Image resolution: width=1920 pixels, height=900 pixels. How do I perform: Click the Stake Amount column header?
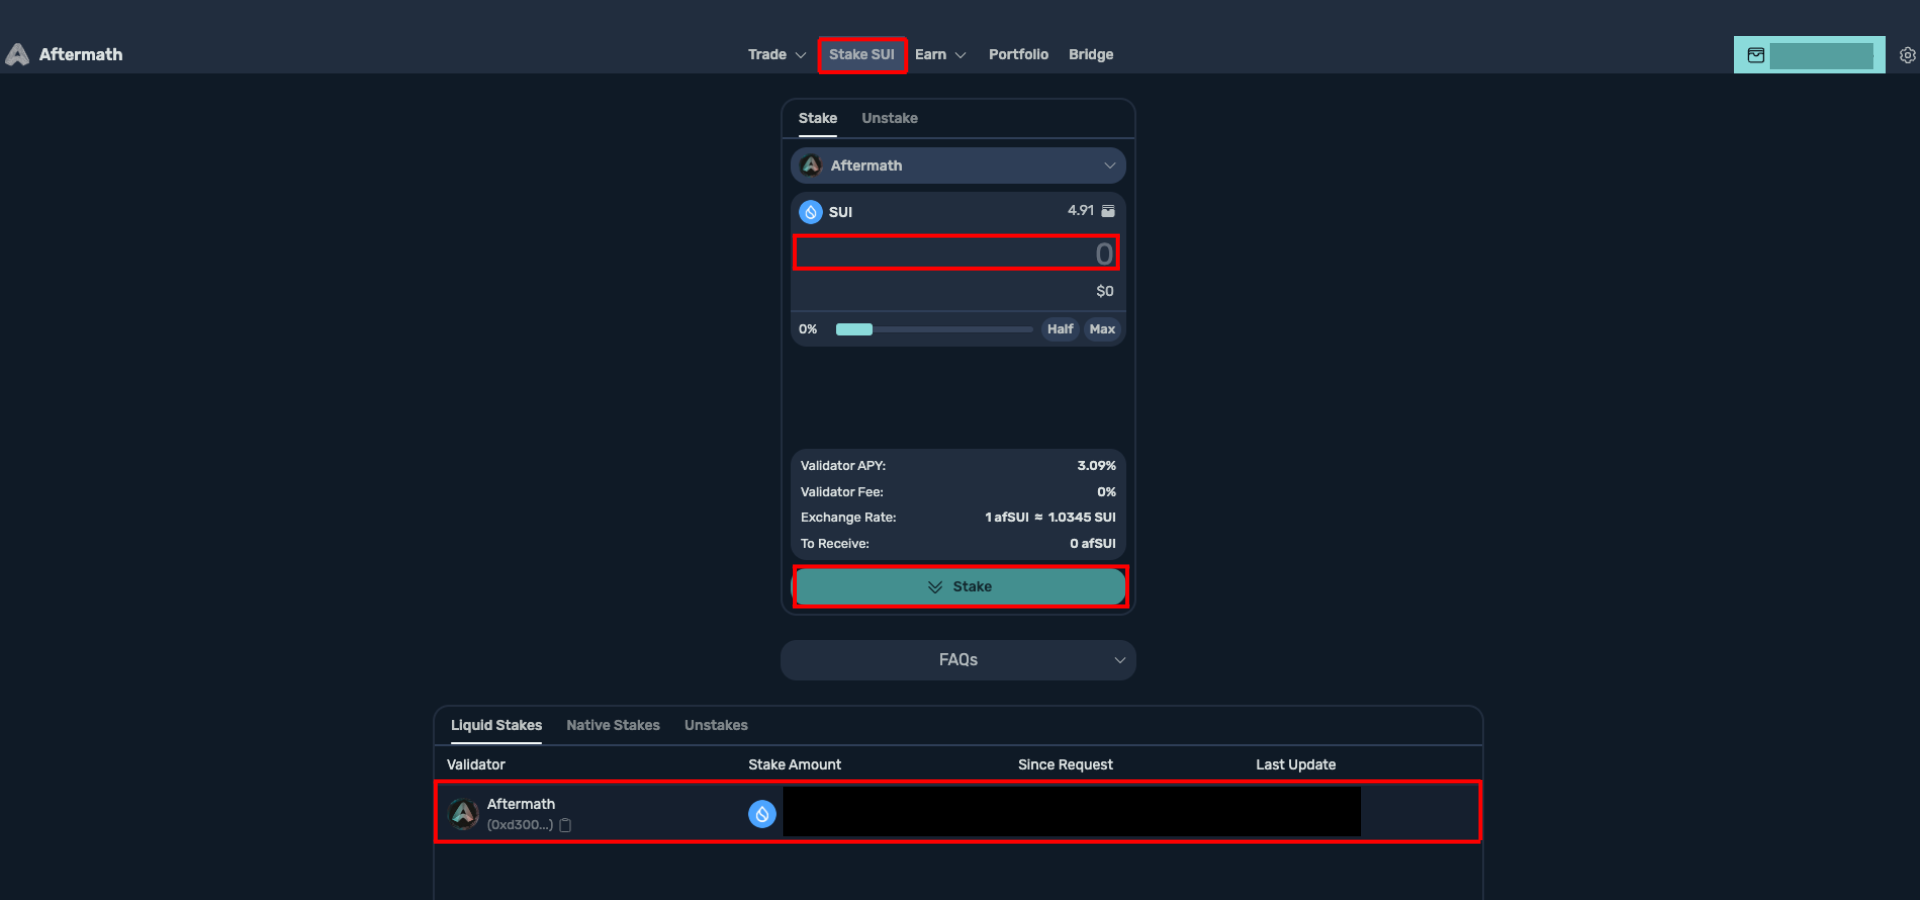tap(795, 765)
